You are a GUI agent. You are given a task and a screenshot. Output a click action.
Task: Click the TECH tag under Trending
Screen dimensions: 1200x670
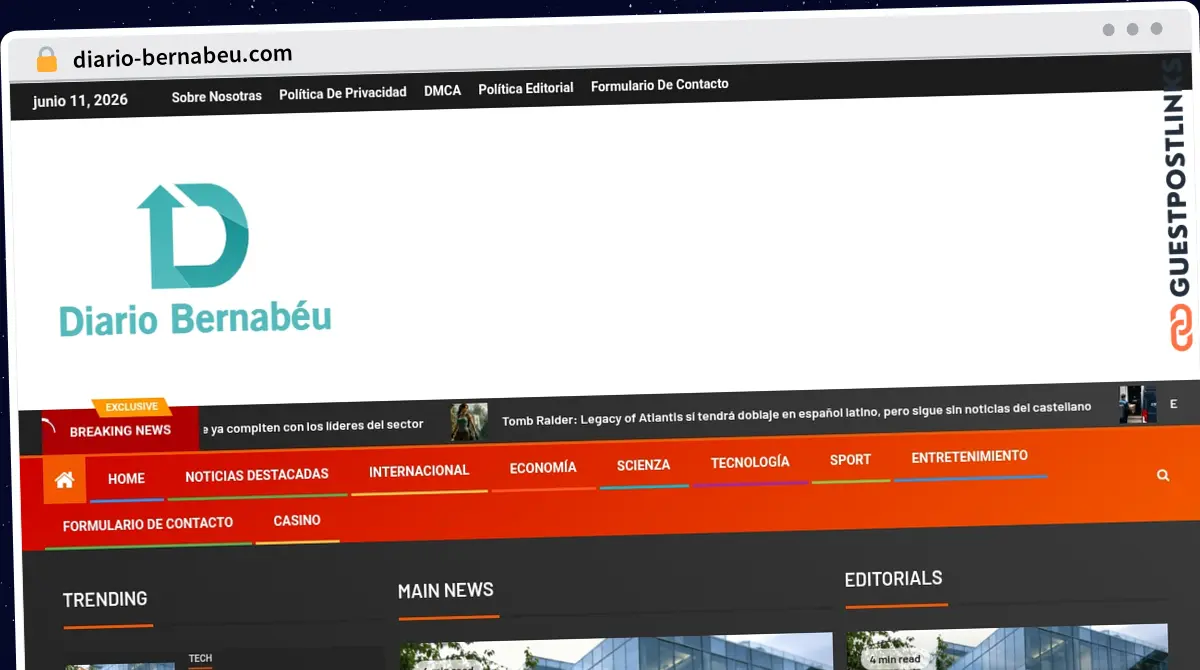200,658
